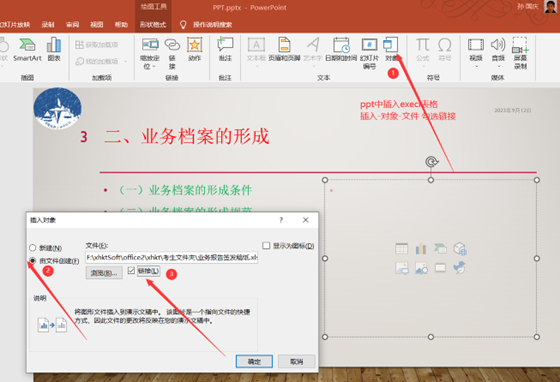Switch to the Review (审阅) tab
This screenshot has width=560, height=382.
[x=72, y=24]
